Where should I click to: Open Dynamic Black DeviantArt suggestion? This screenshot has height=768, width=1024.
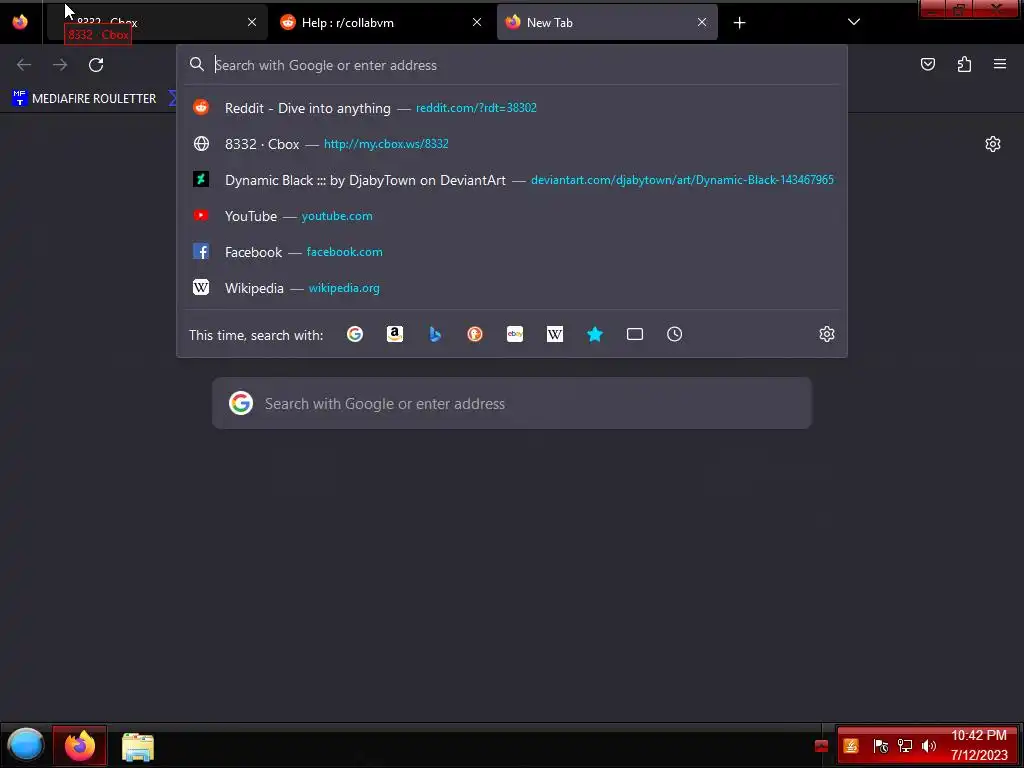pos(512,180)
